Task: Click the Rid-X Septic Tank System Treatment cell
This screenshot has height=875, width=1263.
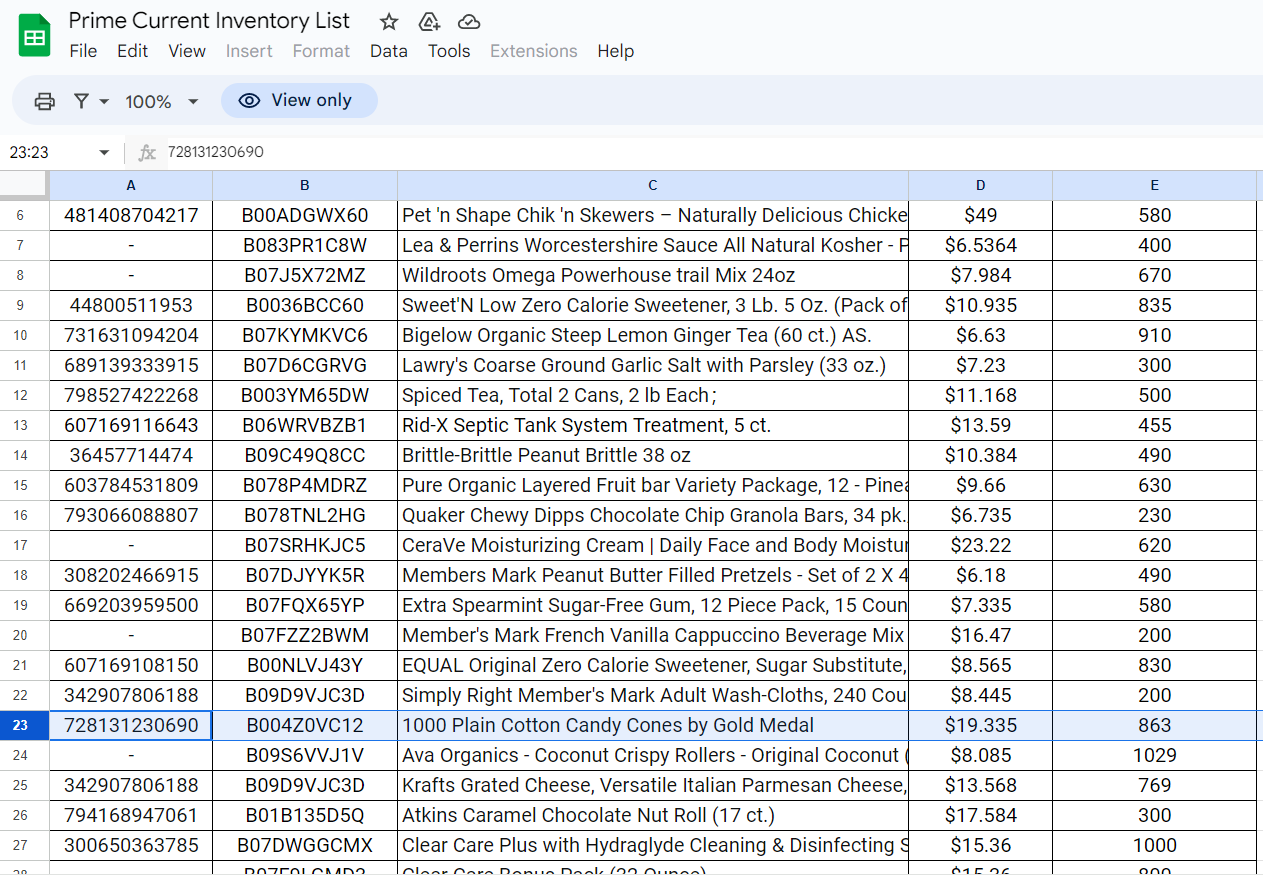Action: pyautogui.click(x=653, y=425)
